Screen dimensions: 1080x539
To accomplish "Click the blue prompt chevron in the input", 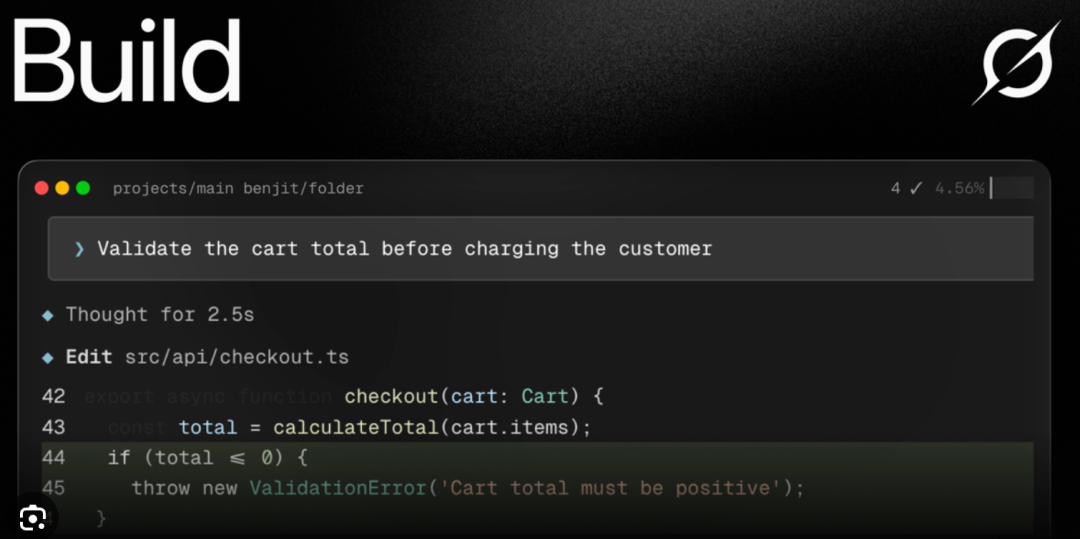I will [79, 249].
